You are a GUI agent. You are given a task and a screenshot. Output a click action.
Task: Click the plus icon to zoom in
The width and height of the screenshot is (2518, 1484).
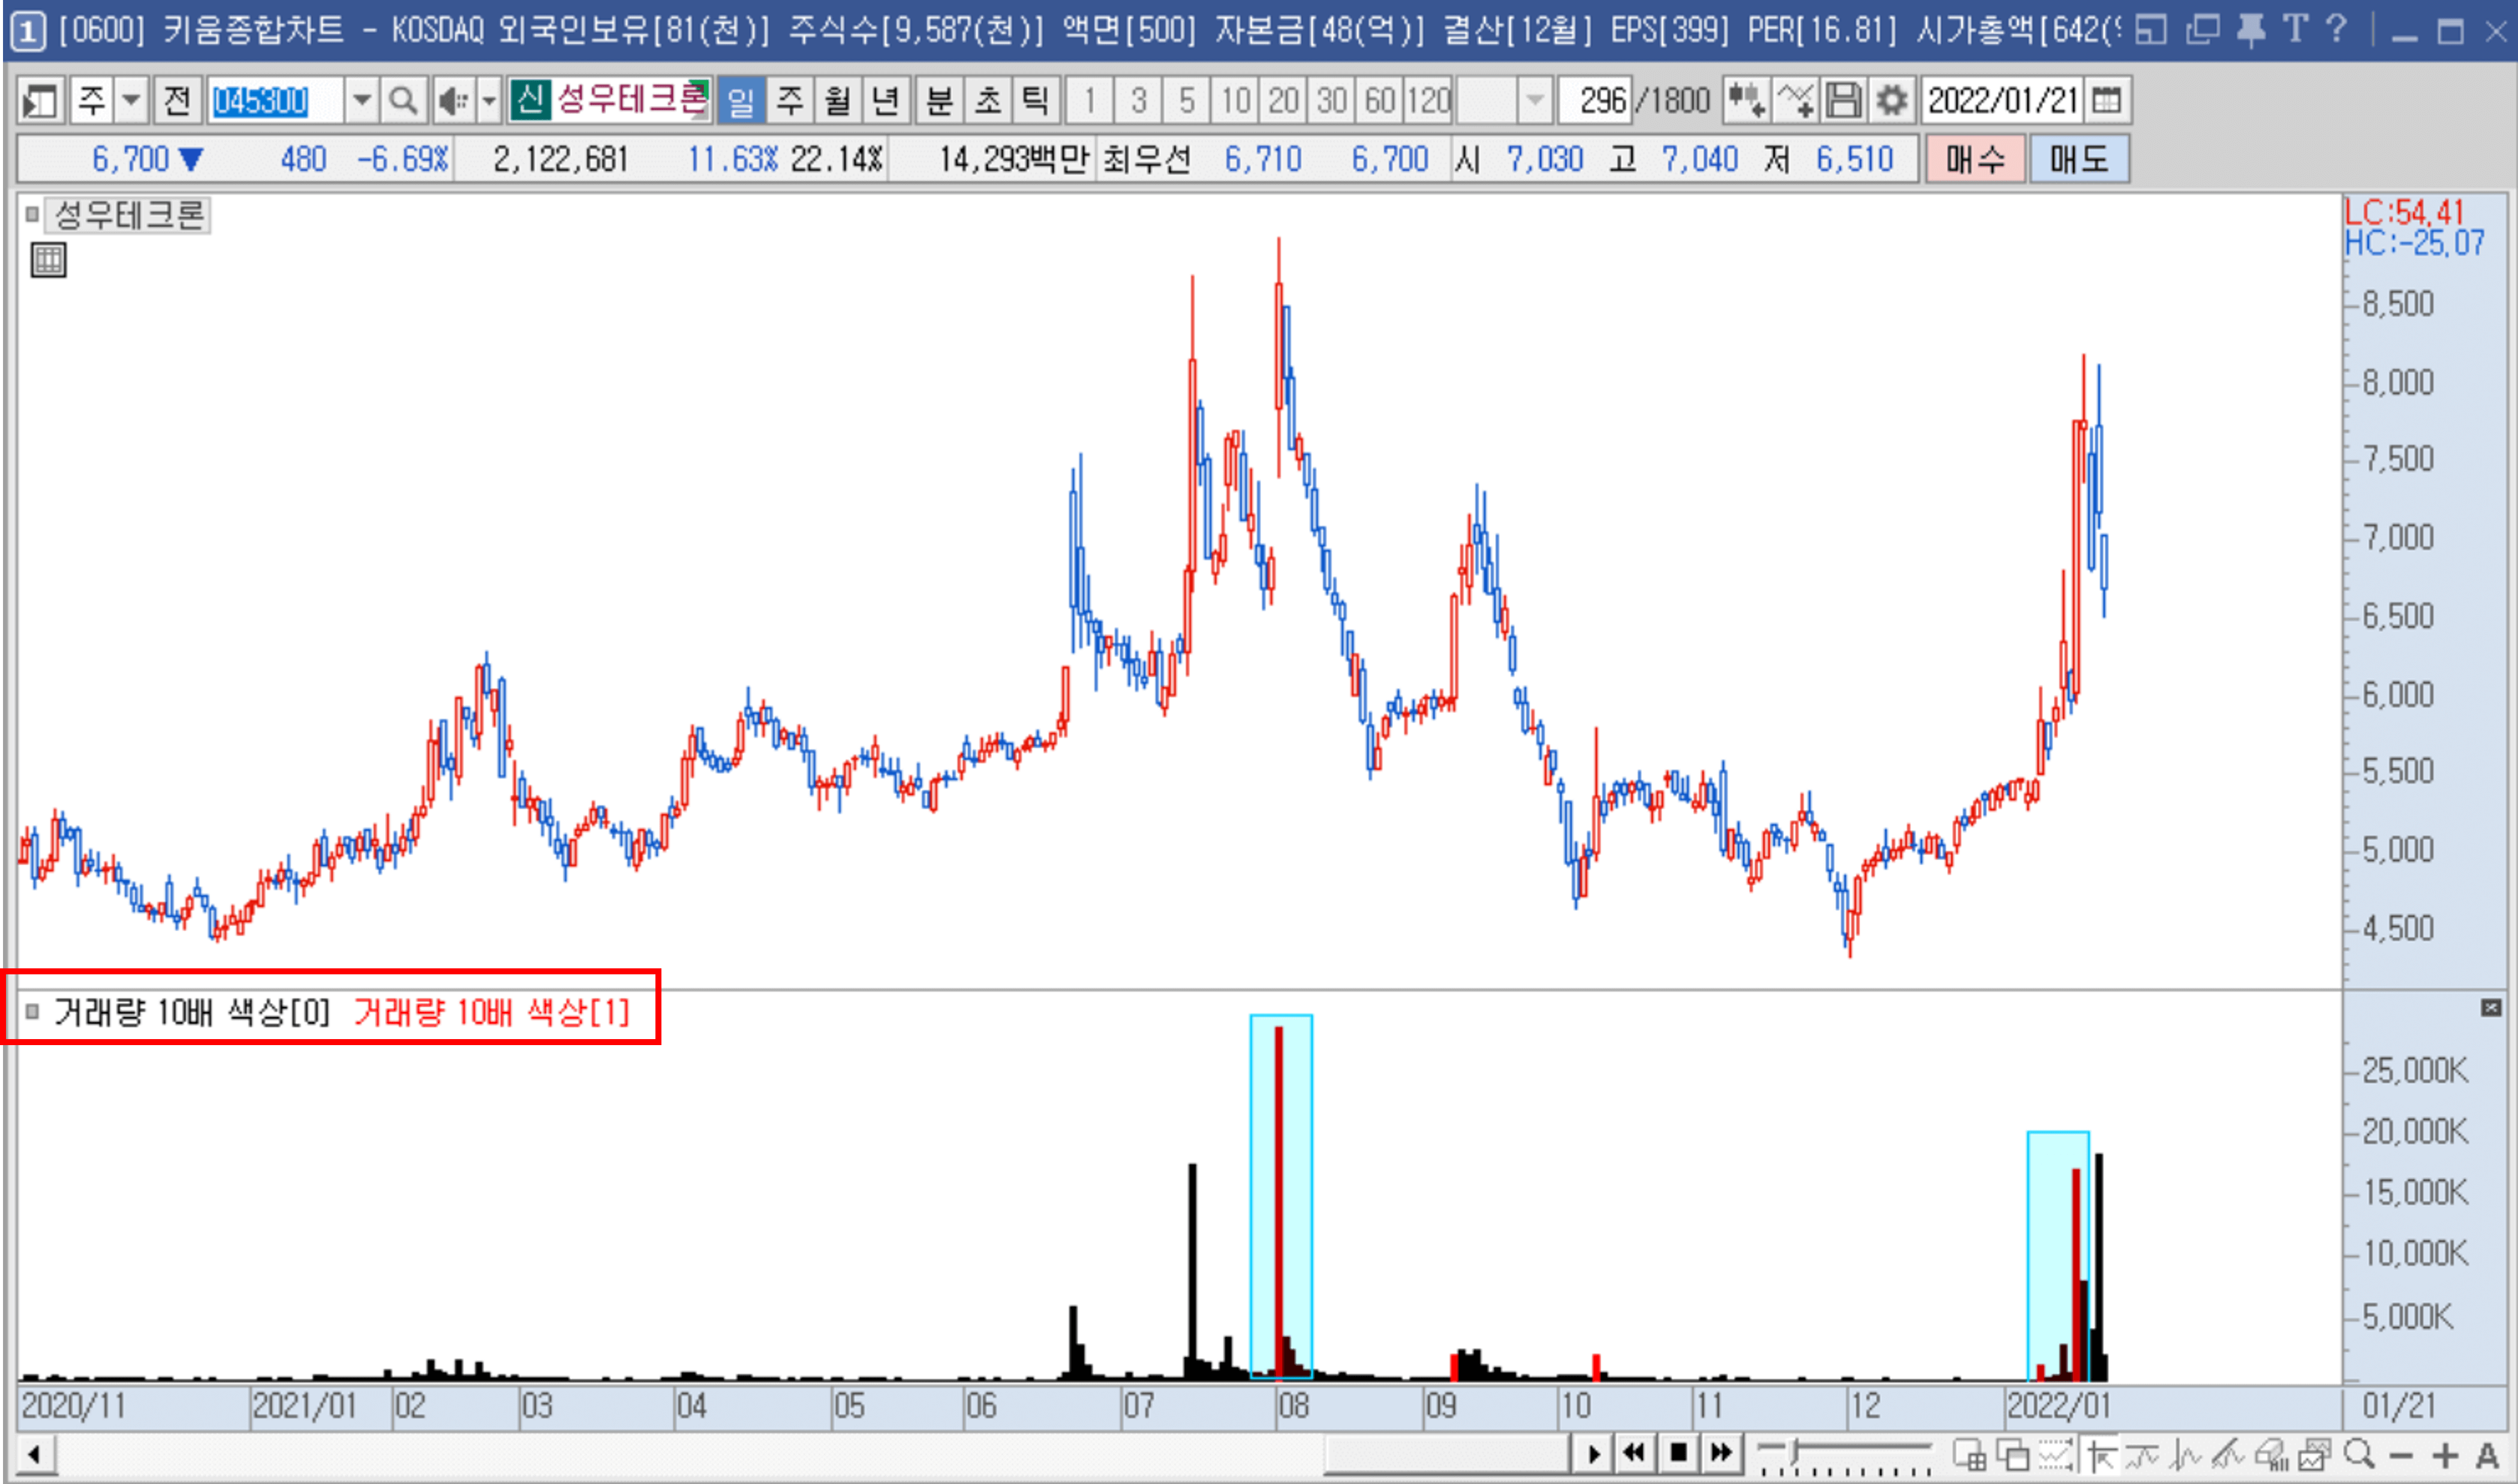coord(2445,1455)
